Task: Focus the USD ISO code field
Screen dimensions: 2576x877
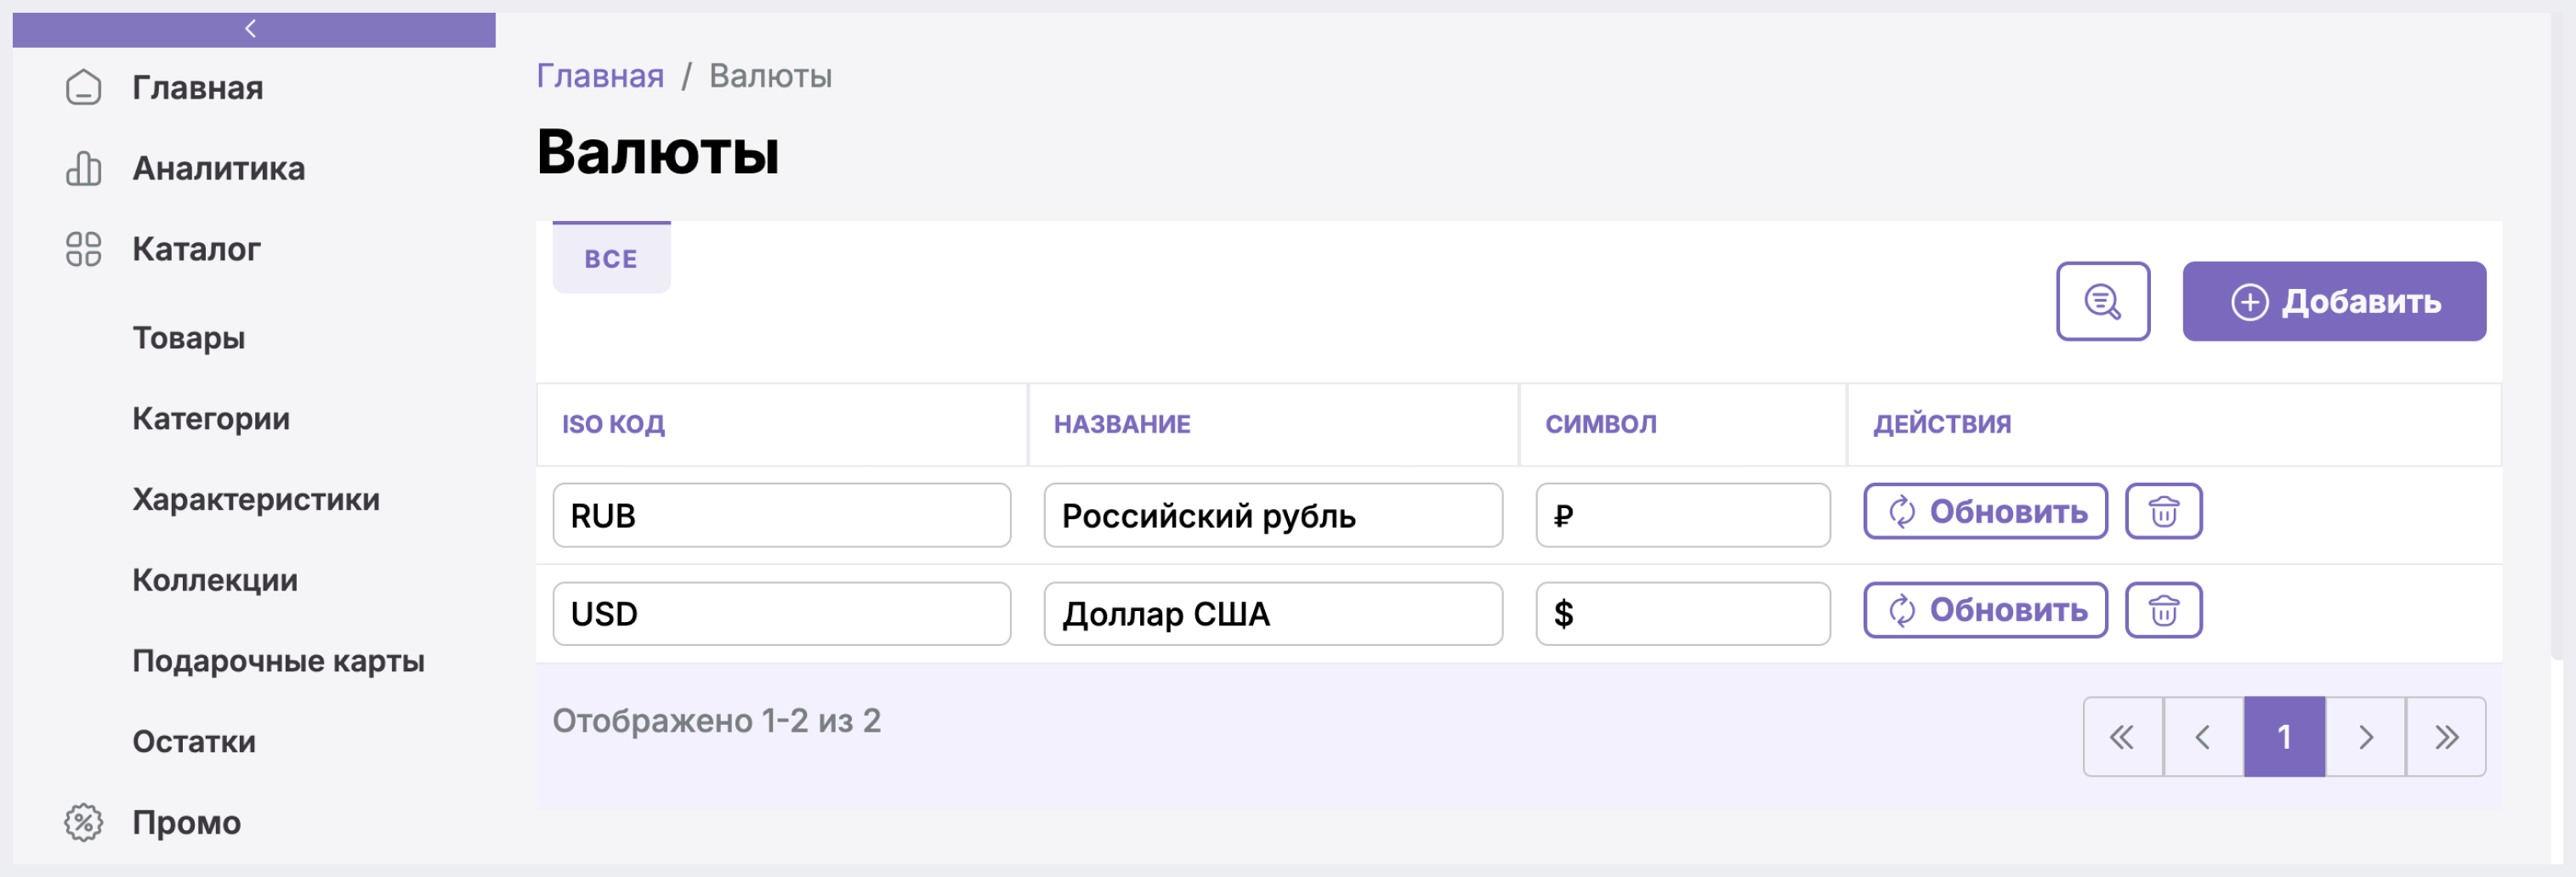Action: click(x=781, y=613)
